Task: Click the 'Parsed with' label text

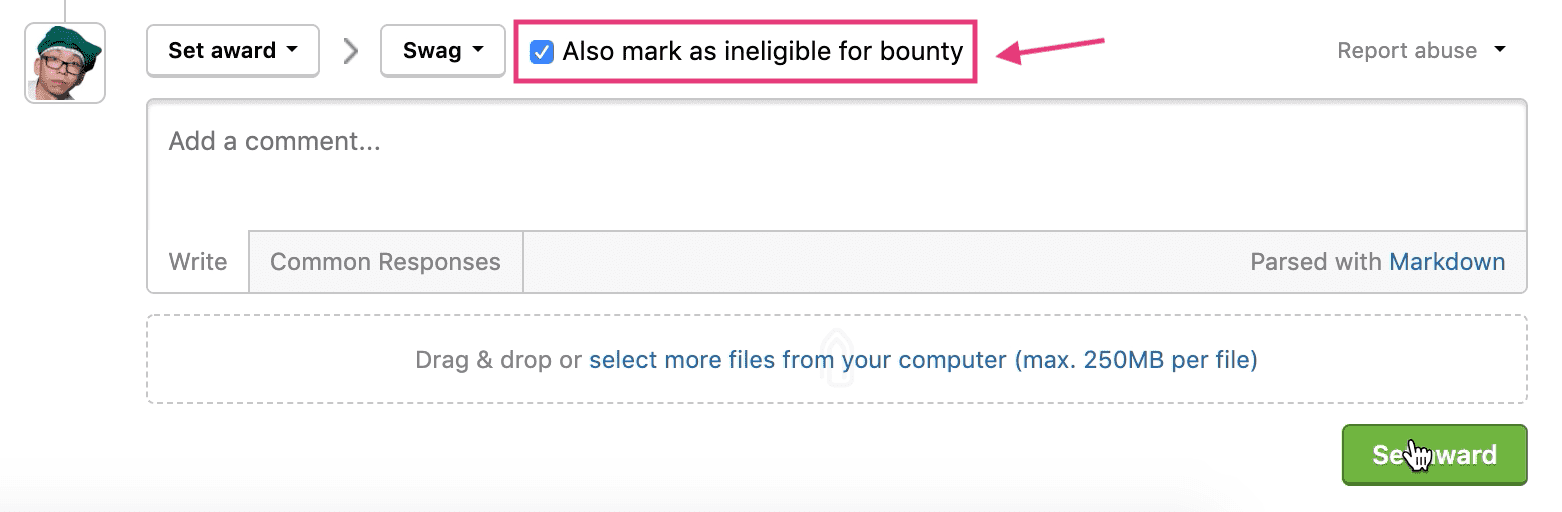Action: (x=1316, y=262)
